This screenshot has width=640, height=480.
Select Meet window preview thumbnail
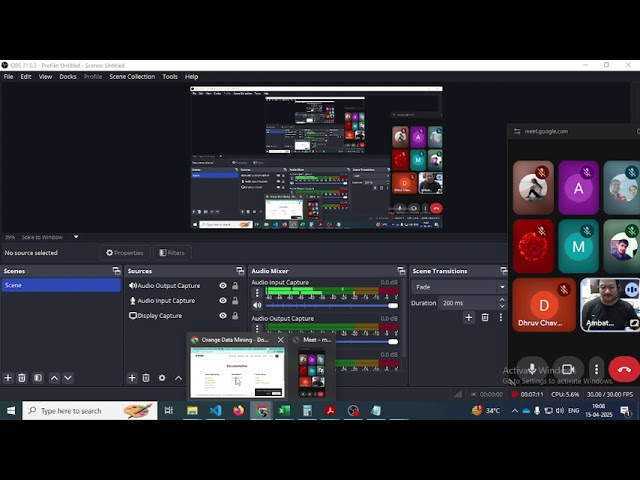click(x=312, y=372)
